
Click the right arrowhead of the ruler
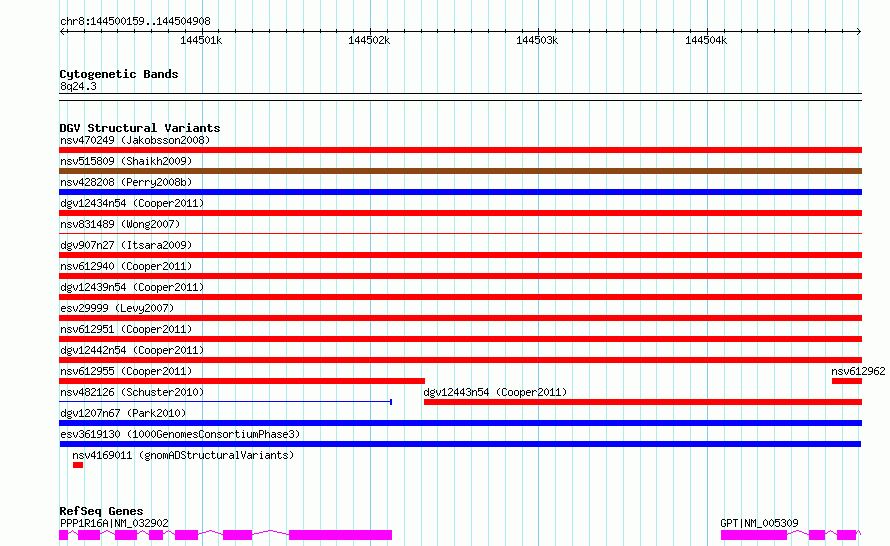(859, 31)
